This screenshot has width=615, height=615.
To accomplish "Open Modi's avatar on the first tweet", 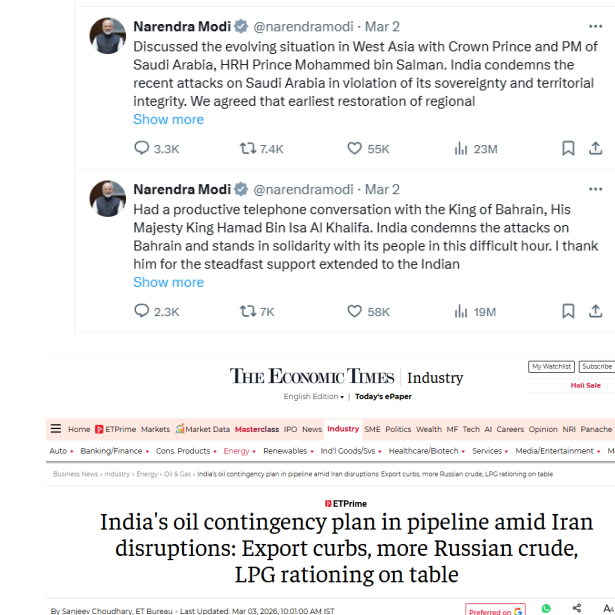I will (108, 36).
